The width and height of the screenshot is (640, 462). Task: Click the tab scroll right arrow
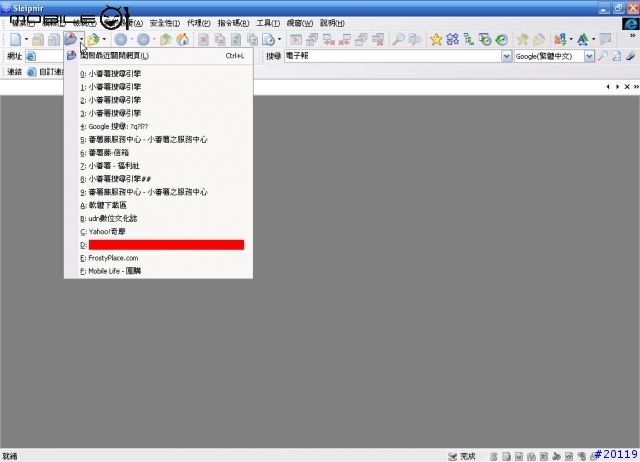[x=617, y=87]
